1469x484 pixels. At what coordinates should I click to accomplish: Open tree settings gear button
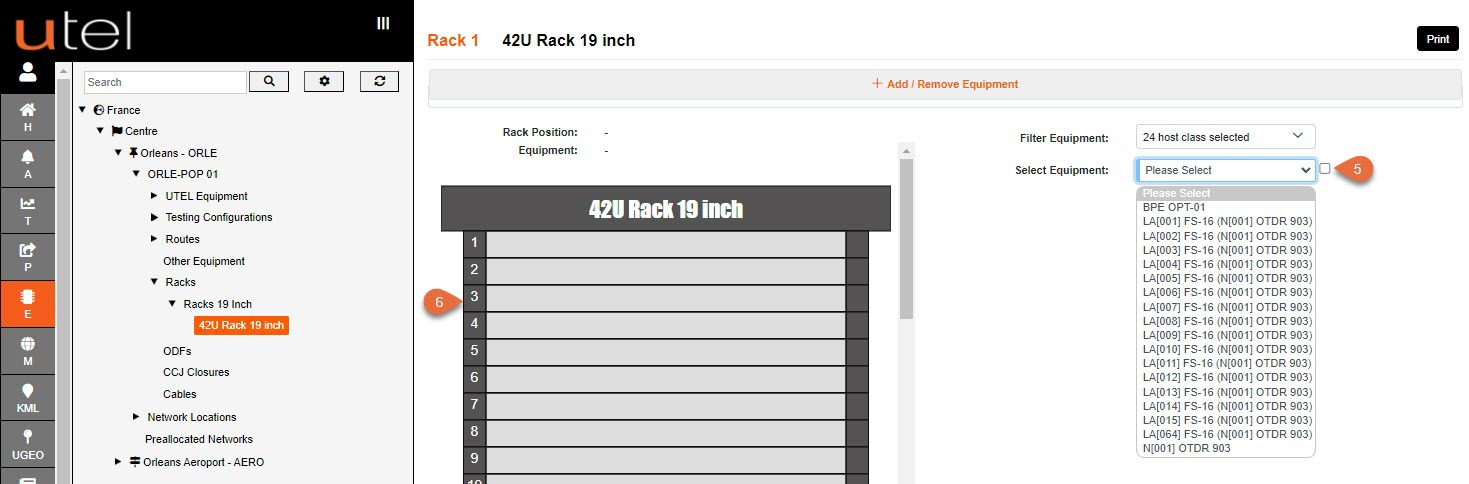click(x=324, y=81)
